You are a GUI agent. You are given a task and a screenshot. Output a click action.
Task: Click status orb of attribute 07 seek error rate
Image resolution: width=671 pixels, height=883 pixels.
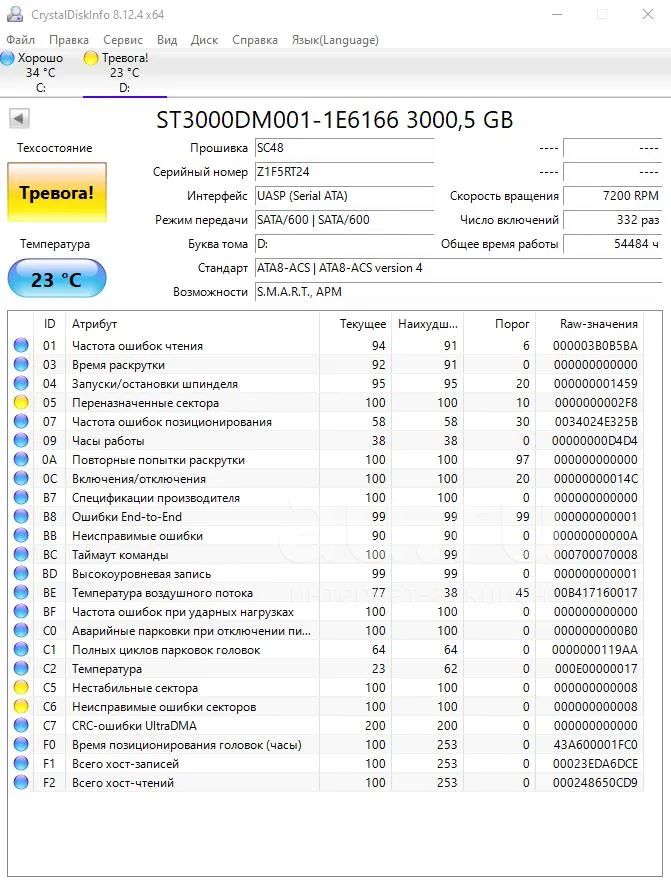21,421
